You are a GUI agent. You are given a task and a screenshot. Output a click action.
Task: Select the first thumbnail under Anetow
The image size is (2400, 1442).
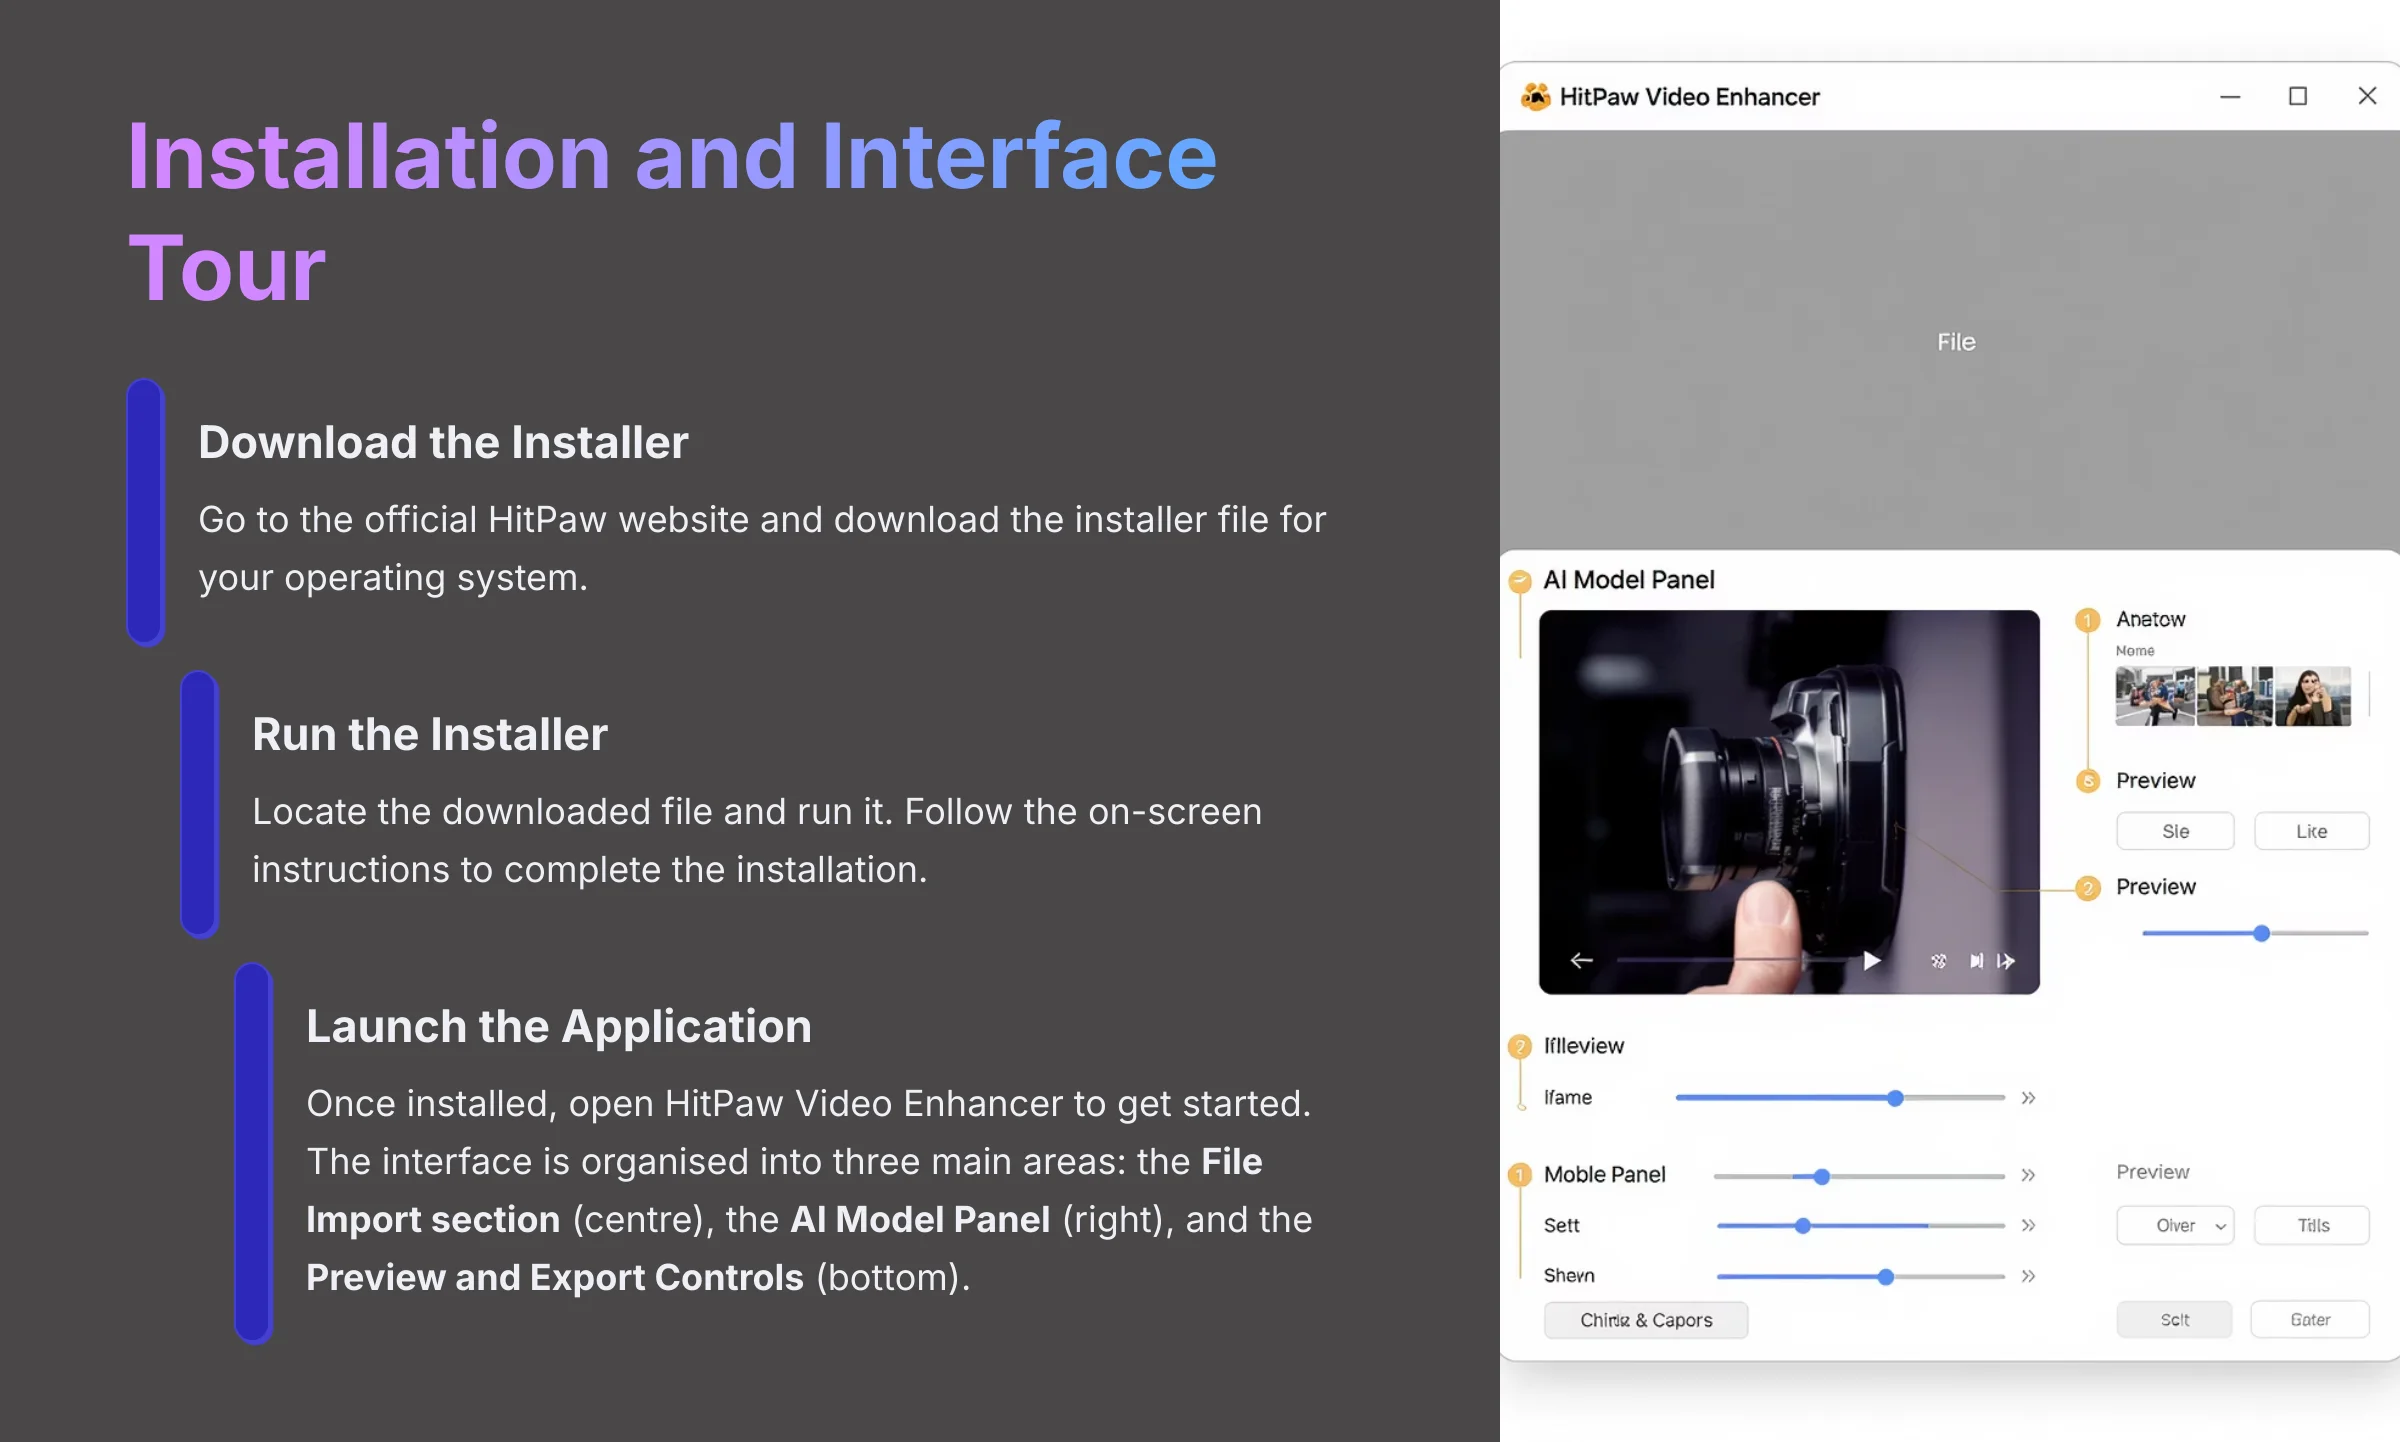click(x=2155, y=696)
